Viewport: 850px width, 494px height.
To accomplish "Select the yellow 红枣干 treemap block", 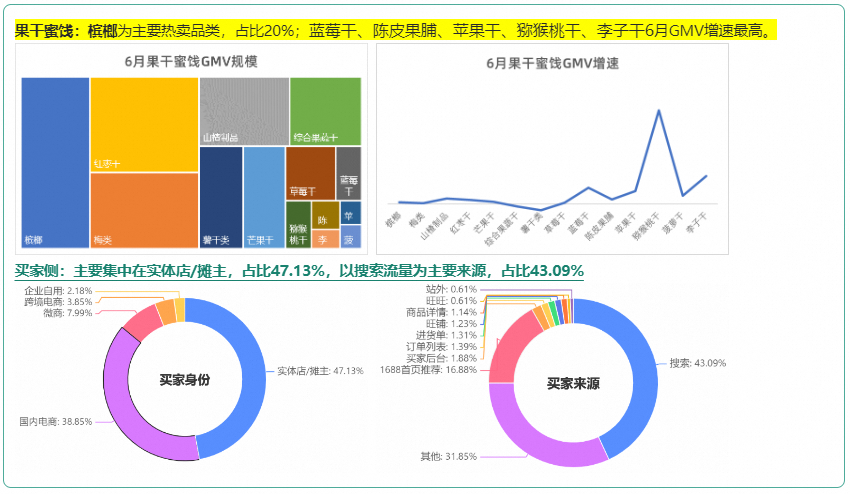I will click(144, 124).
